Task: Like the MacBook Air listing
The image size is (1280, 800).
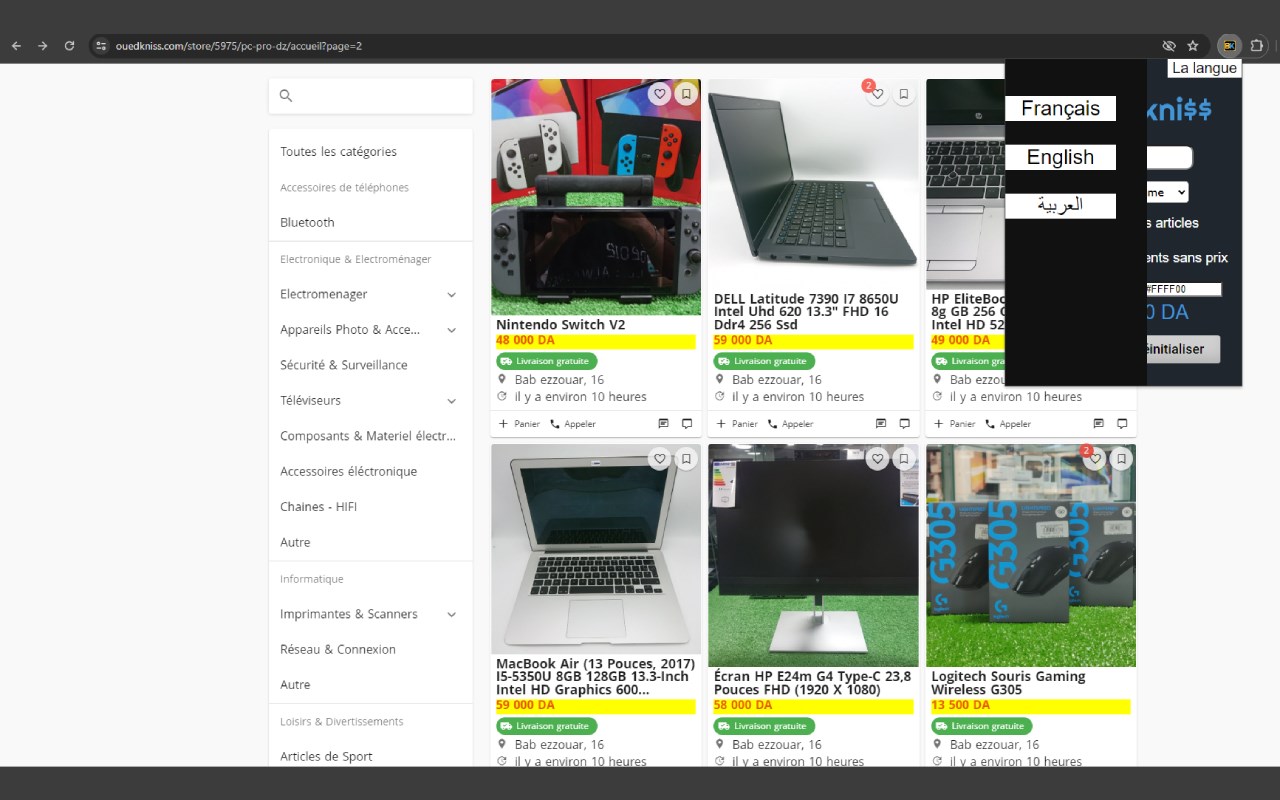Action: tap(659, 459)
